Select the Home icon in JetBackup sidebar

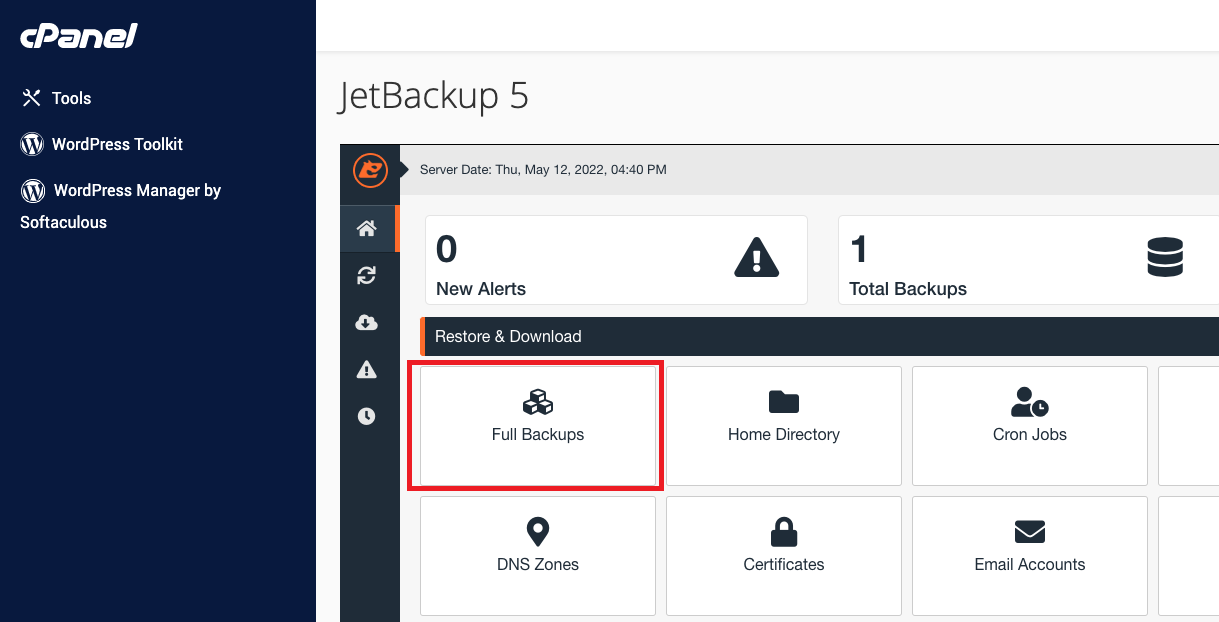click(x=367, y=229)
